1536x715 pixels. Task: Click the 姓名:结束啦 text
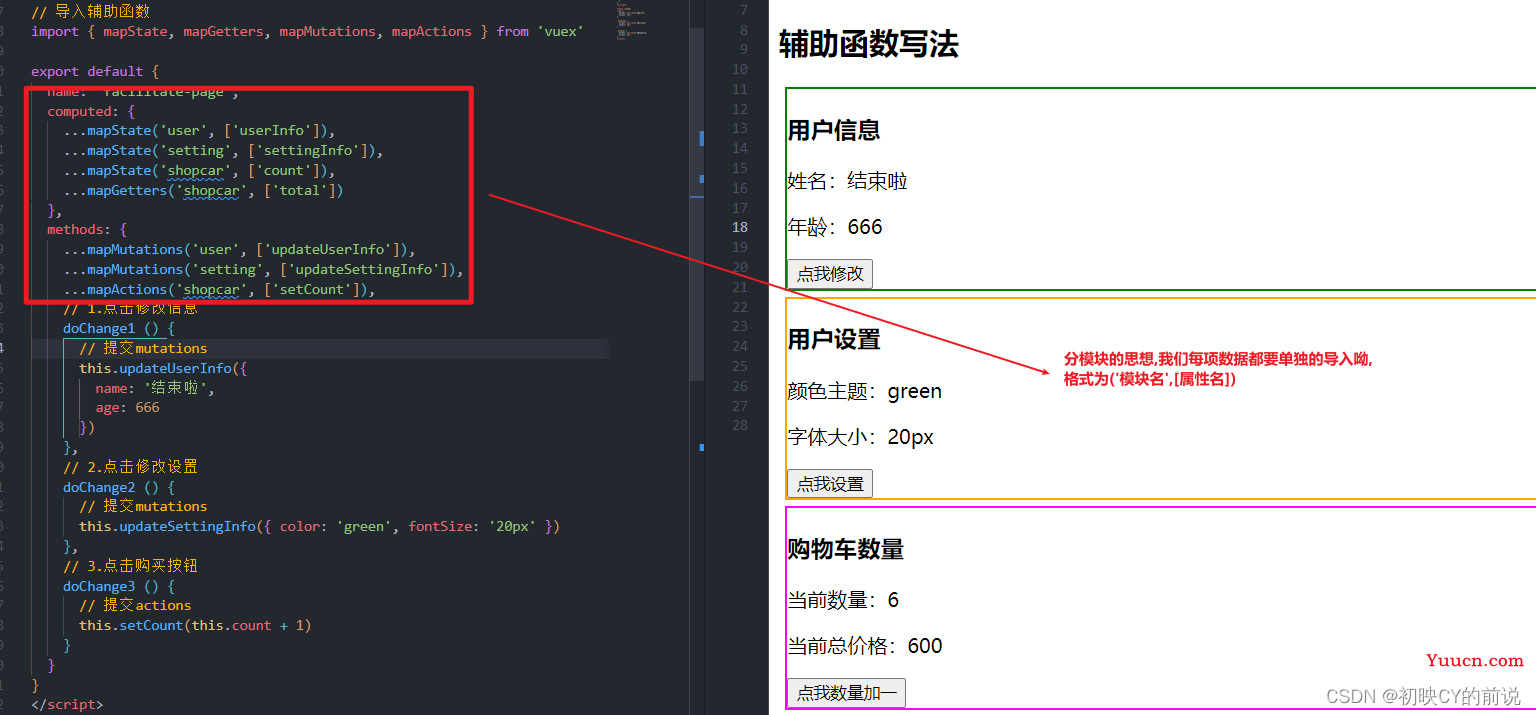tap(847, 181)
